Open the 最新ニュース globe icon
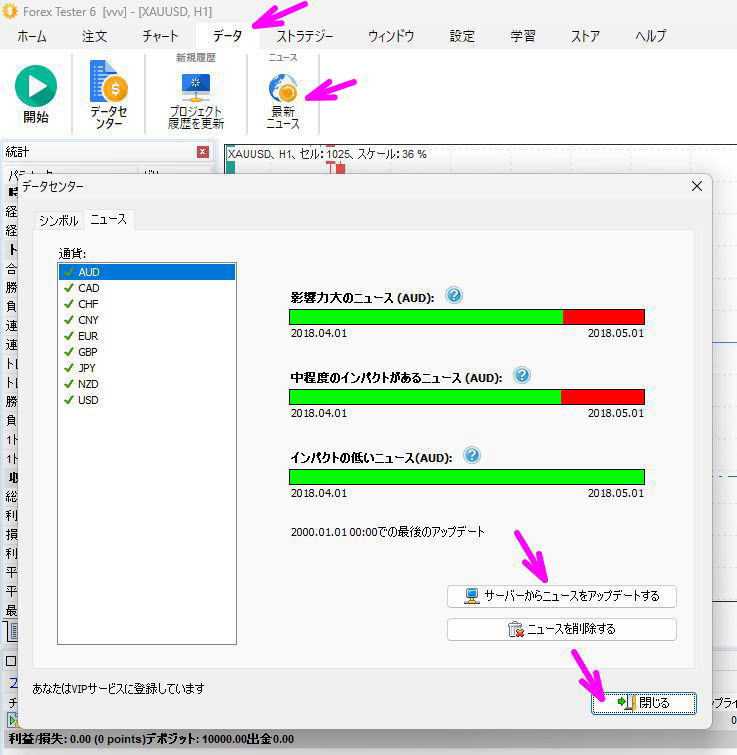737x755 pixels. [283, 88]
